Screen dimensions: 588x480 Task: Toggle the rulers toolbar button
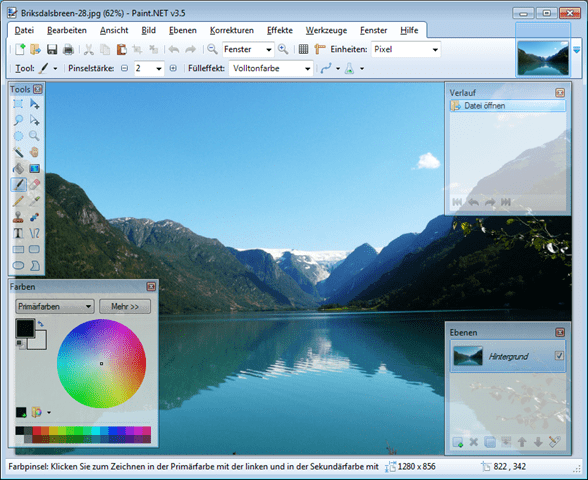pos(320,49)
